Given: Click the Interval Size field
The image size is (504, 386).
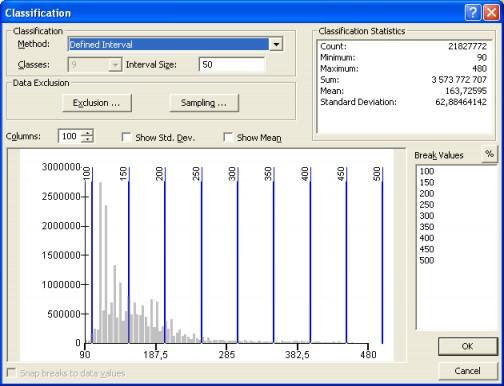Looking at the screenshot, I should click(232, 64).
